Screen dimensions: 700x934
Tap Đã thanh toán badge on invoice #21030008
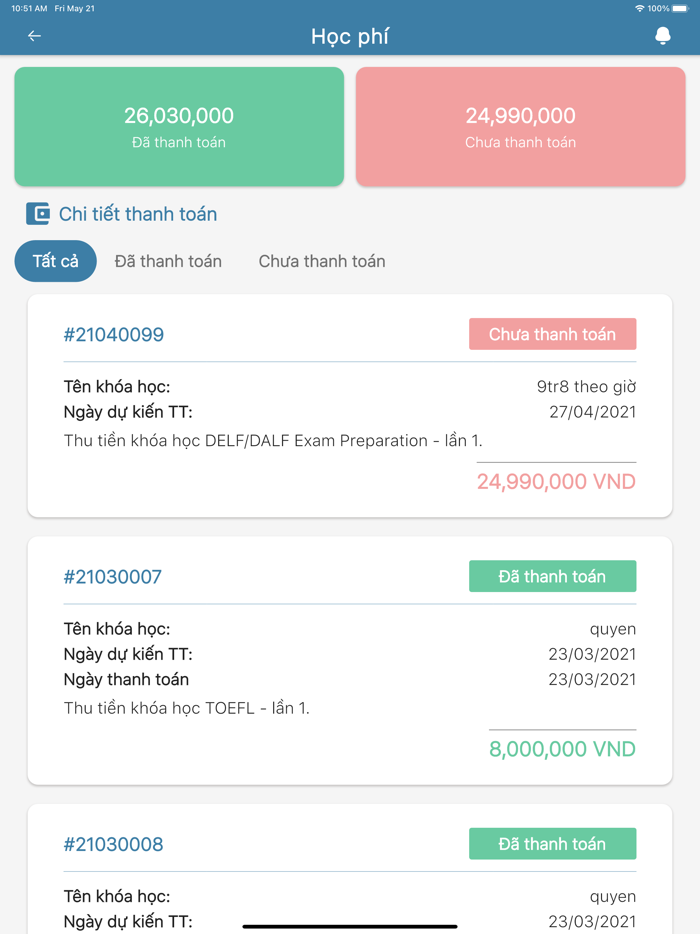[552, 844]
